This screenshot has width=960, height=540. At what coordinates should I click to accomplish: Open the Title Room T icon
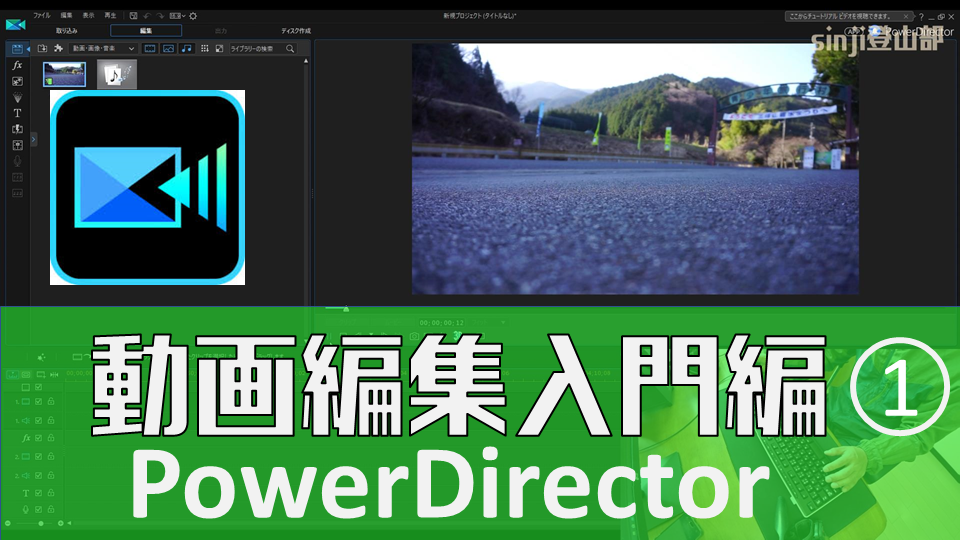[x=17, y=113]
